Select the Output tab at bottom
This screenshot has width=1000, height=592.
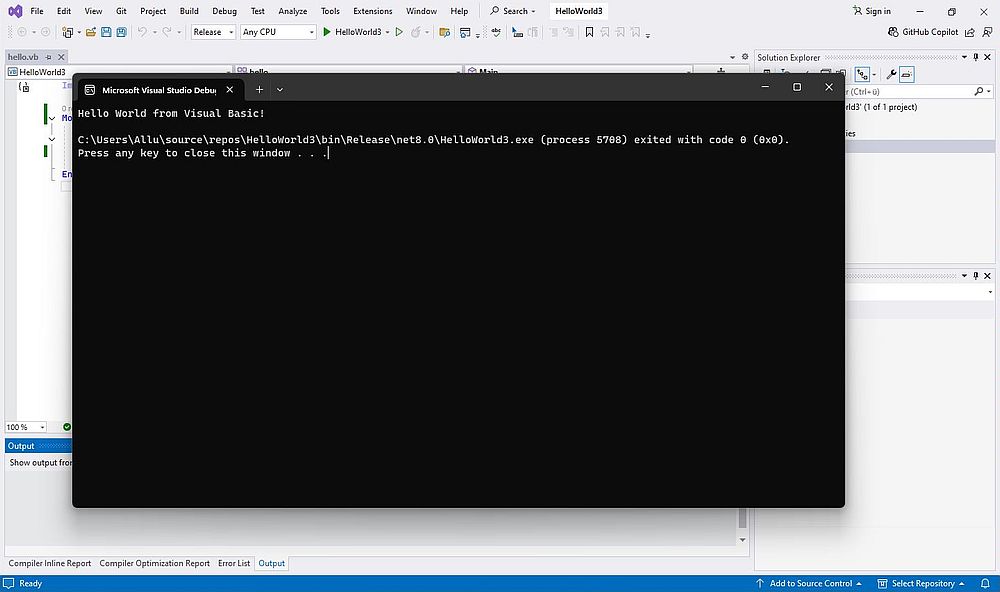[271, 563]
